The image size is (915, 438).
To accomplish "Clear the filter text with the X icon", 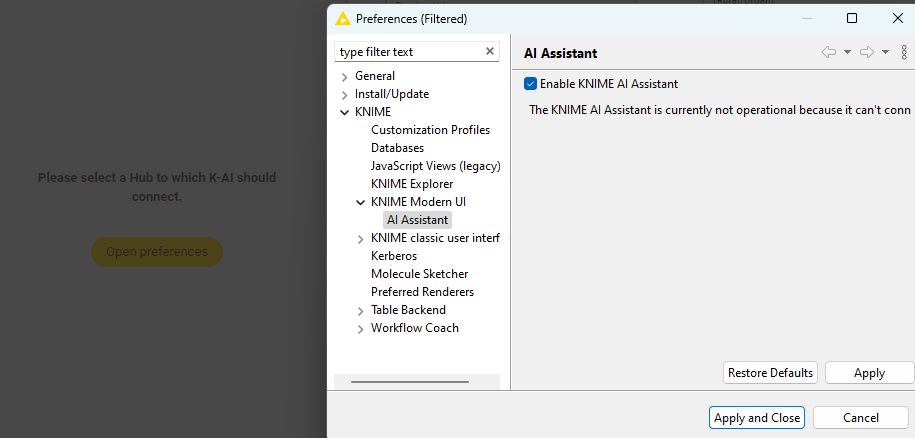I will [x=490, y=51].
